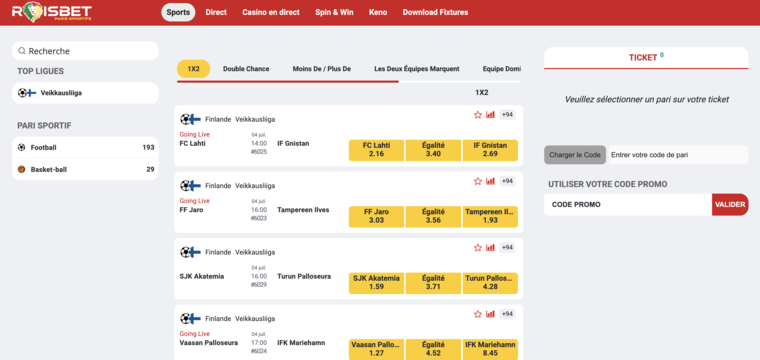Focus the CODE PROMO input field

(628, 204)
